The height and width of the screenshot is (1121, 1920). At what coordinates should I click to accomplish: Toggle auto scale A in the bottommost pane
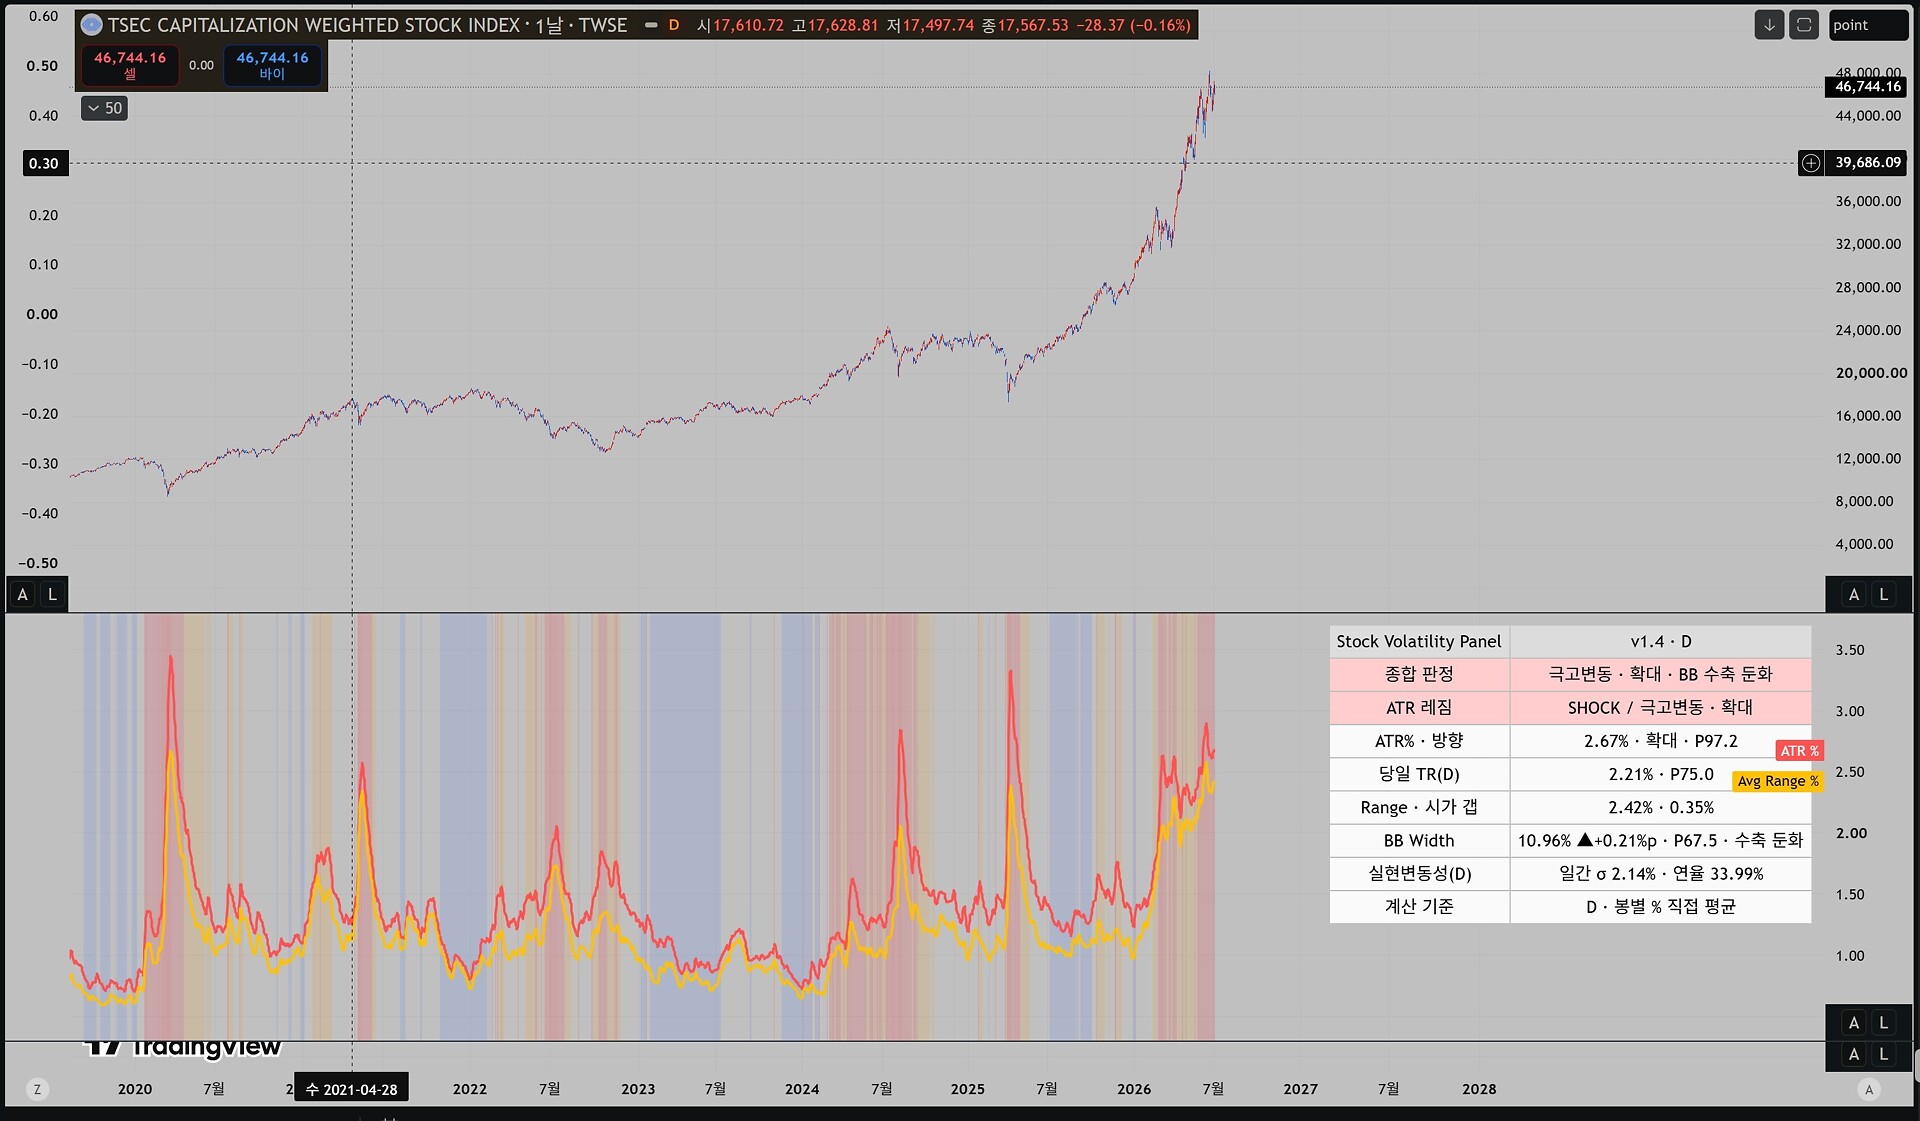click(x=1854, y=1054)
